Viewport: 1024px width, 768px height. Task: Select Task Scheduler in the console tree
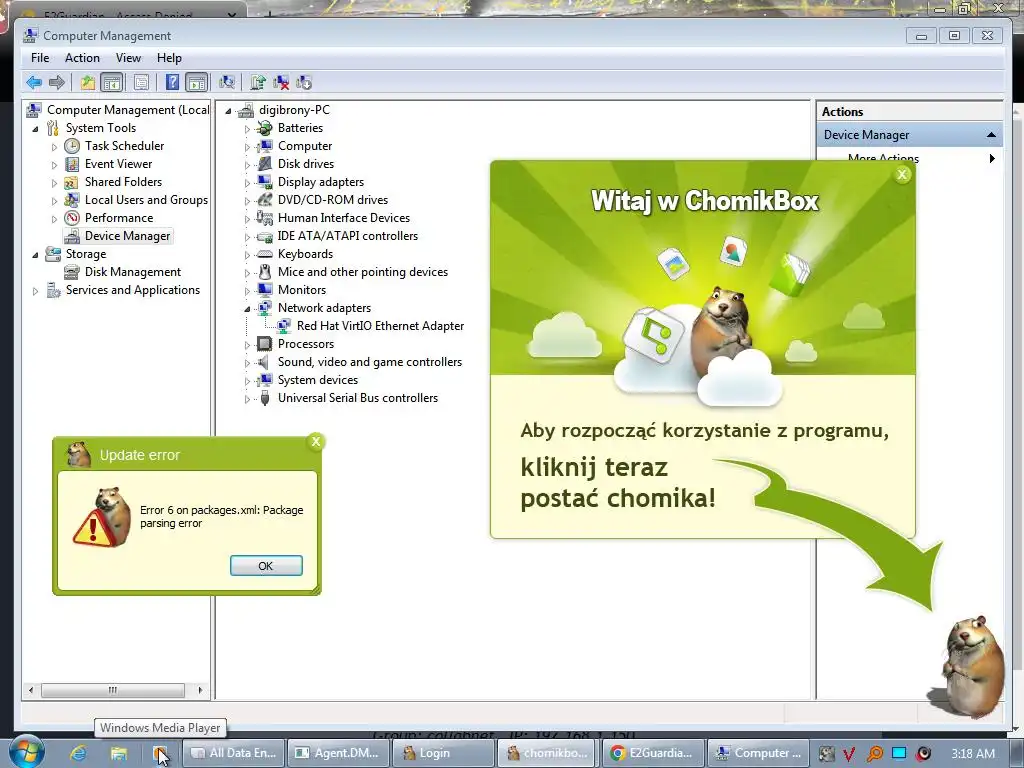124,146
